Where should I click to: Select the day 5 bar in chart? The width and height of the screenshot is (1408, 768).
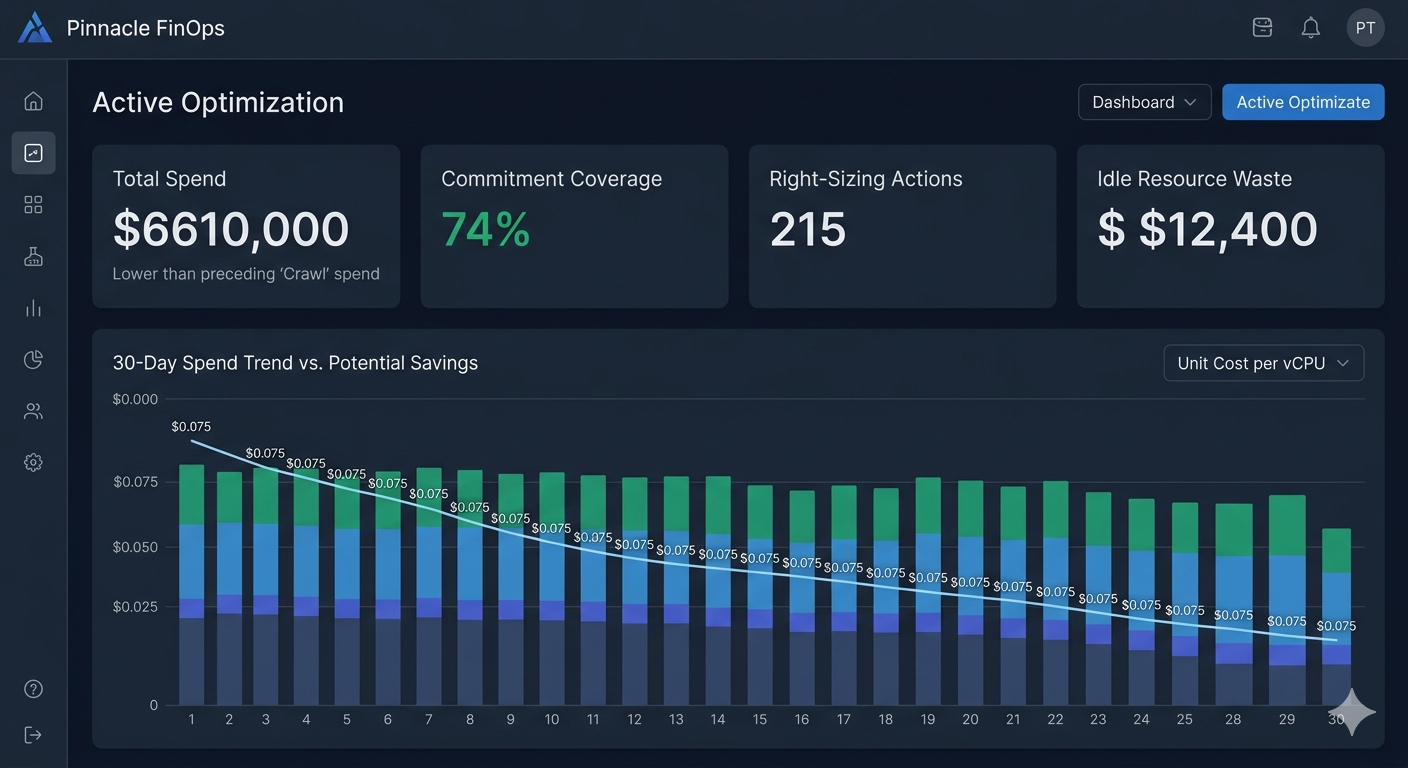coord(347,588)
